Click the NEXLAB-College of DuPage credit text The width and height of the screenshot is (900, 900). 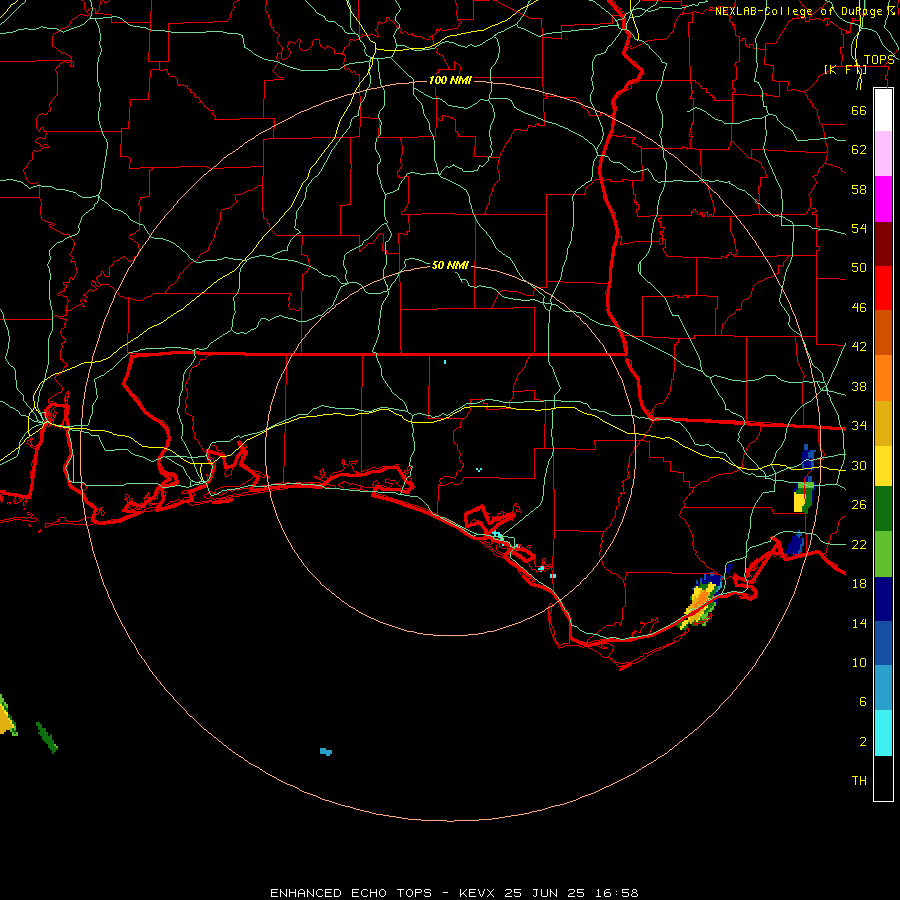[805, 11]
